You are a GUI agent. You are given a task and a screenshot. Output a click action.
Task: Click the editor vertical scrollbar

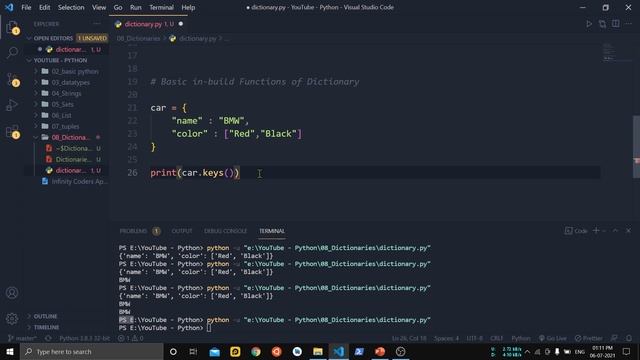coord(636,147)
